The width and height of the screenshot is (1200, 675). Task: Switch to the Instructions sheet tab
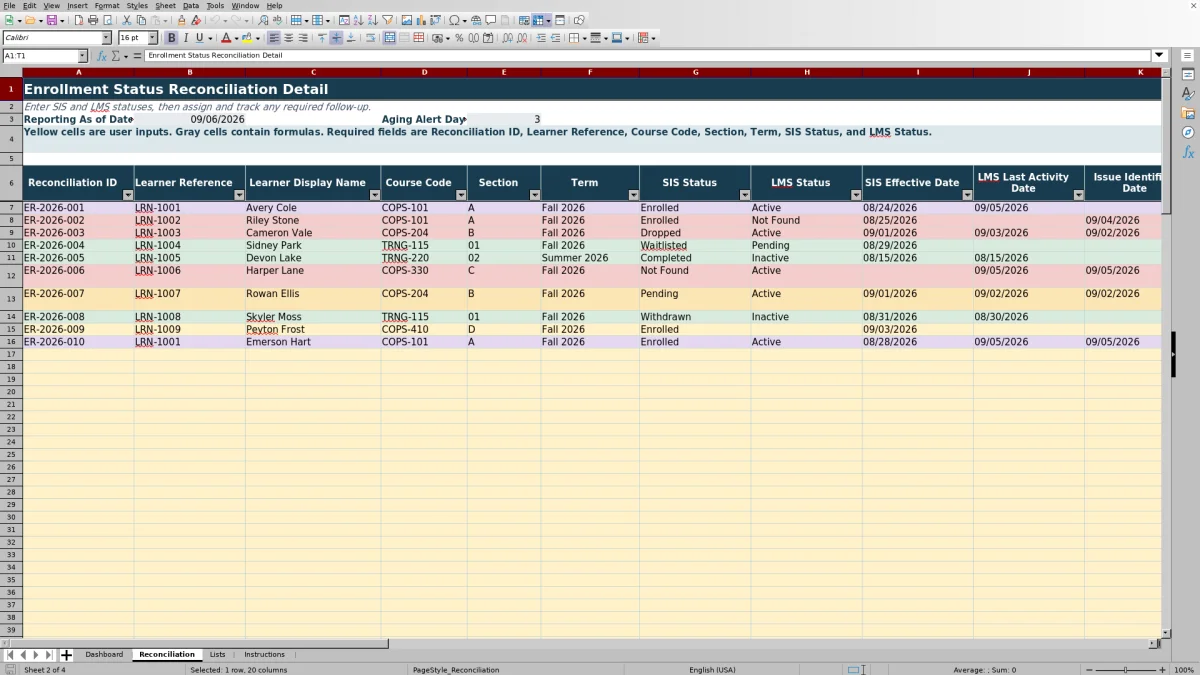pyautogui.click(x=264, y=655)
